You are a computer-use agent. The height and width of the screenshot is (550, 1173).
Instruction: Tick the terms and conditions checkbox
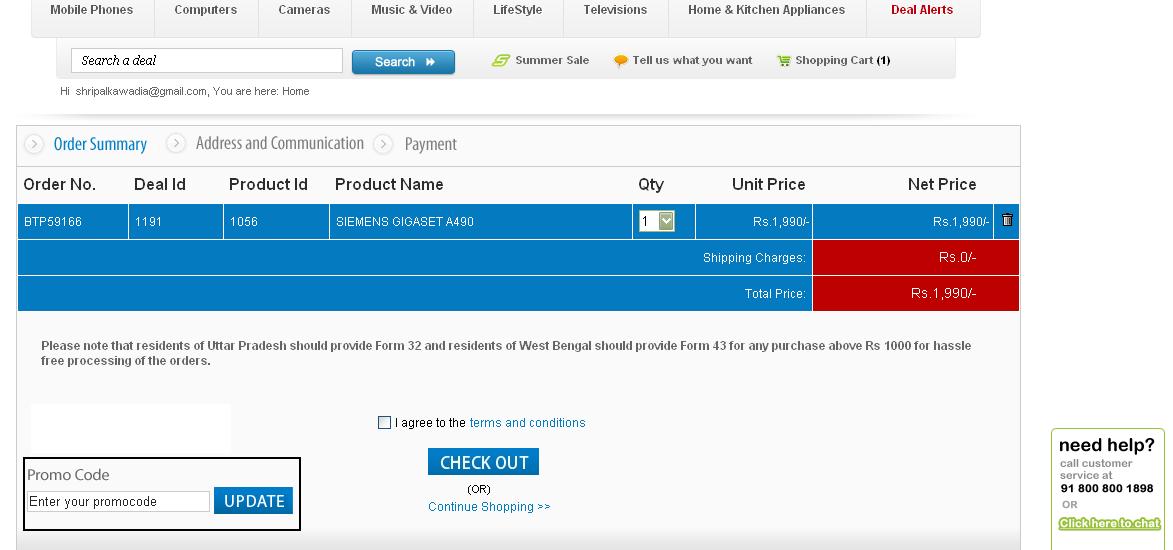[385, 423]
